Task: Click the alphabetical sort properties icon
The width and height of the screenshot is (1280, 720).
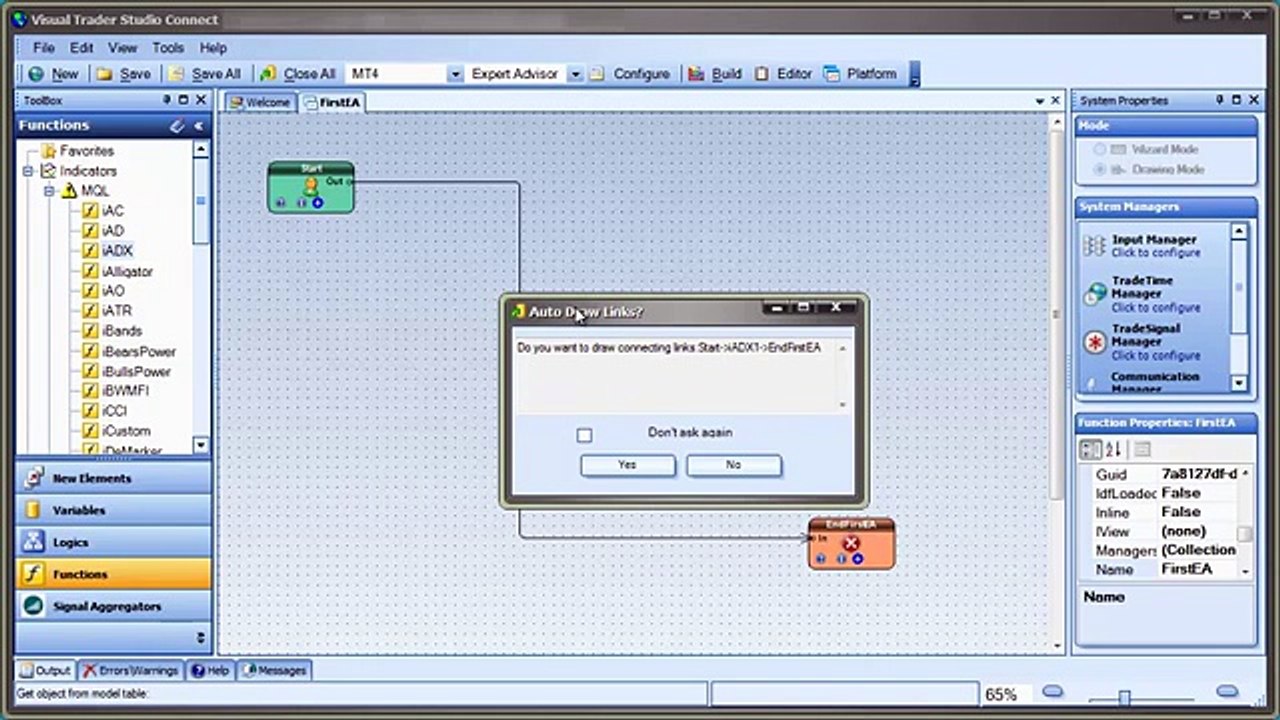Action: 1113,450
